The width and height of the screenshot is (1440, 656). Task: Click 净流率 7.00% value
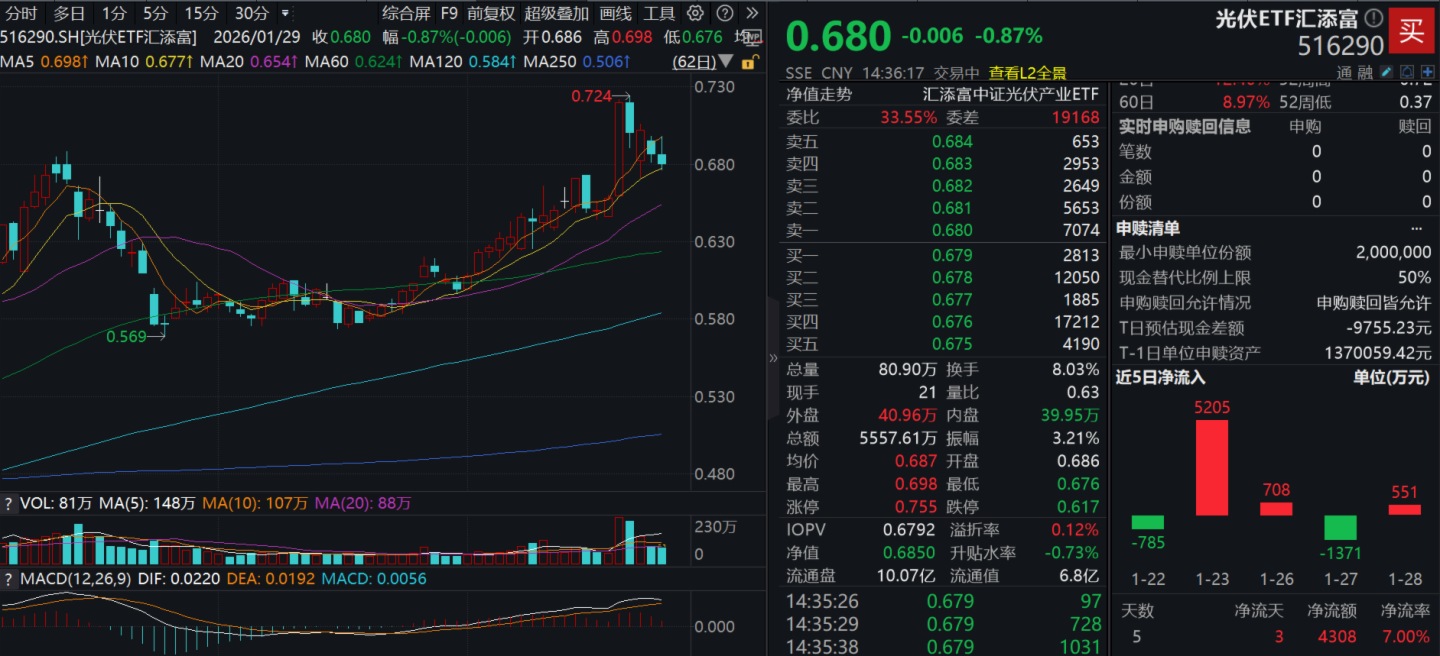pyautogui.click(x=1405, y=637)
